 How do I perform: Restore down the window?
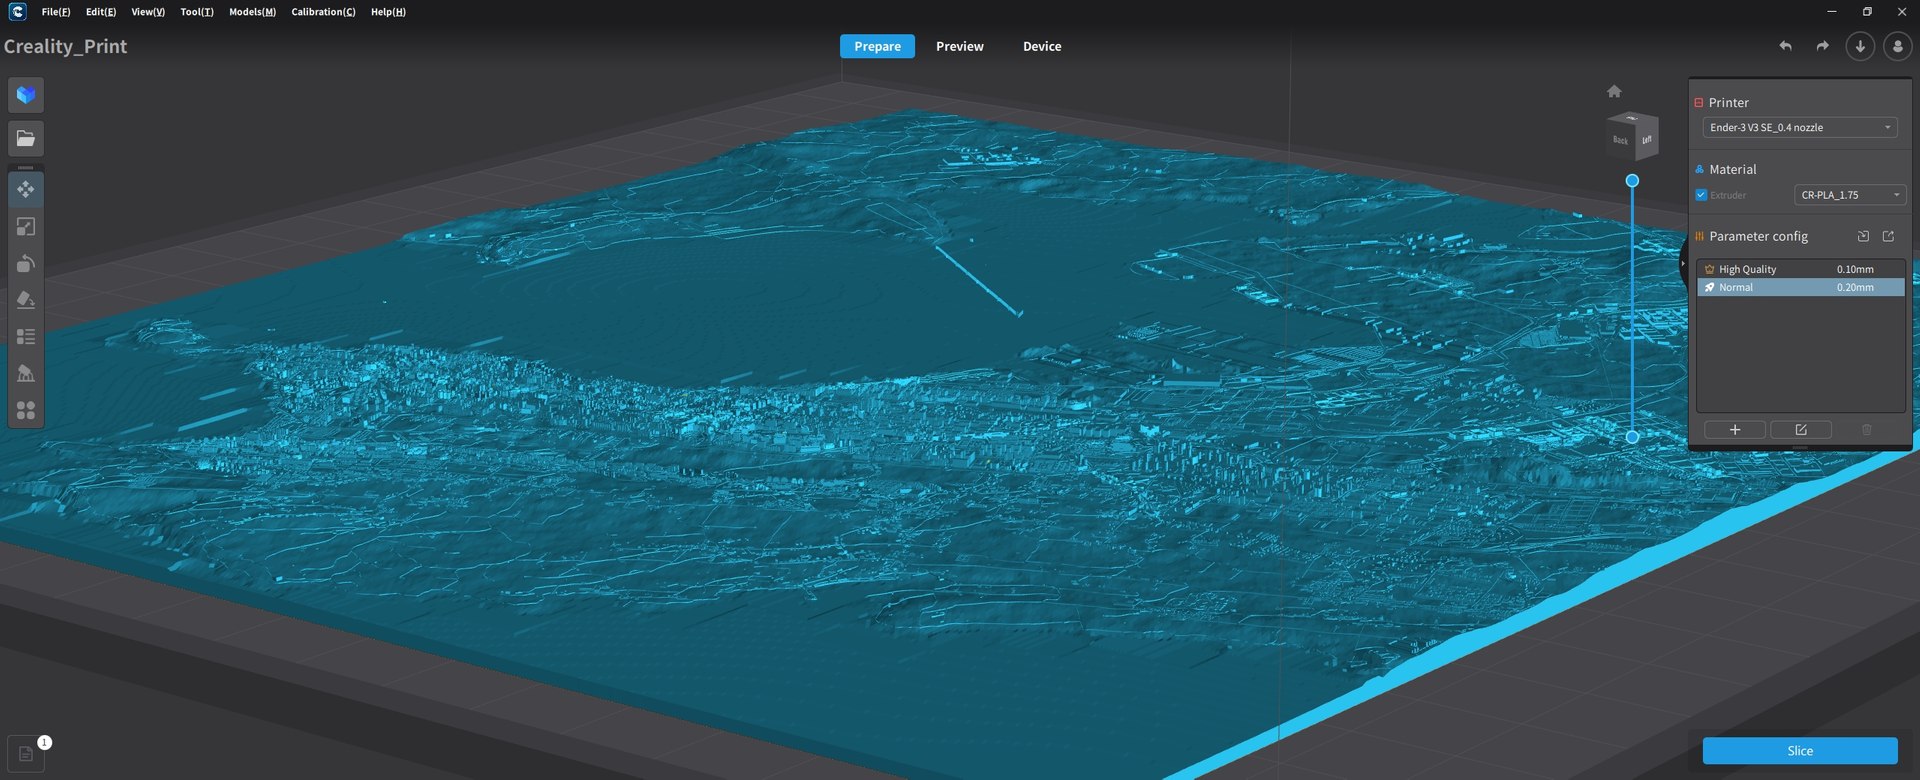tap(1867, 12)
